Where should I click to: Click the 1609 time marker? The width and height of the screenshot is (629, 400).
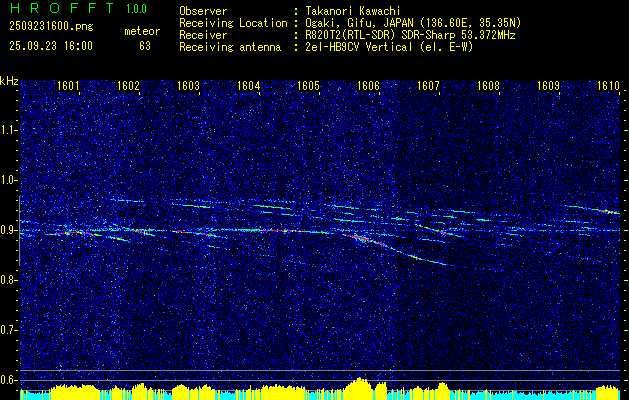(x=548, y=85)
